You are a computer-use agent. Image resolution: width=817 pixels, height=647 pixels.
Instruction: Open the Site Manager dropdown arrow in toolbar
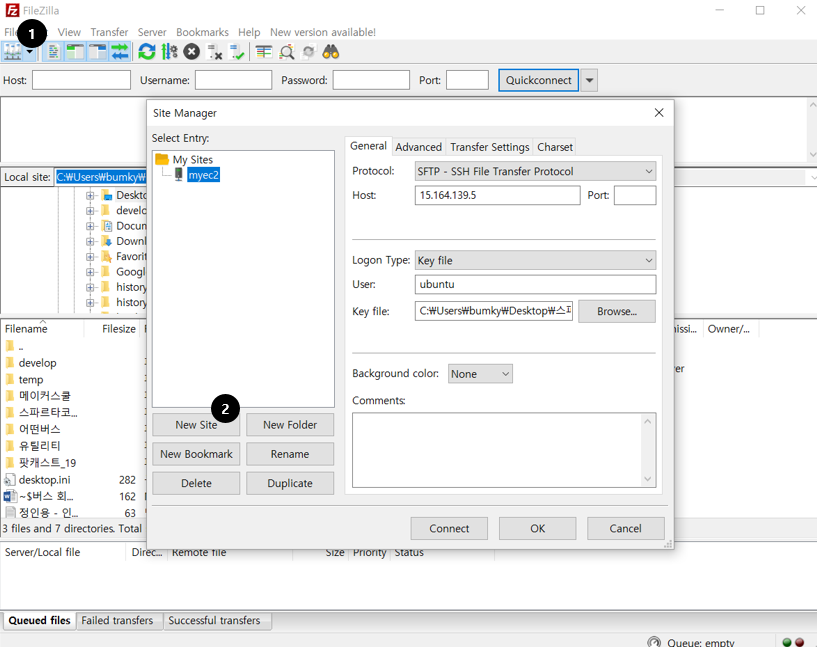[30, 52]
